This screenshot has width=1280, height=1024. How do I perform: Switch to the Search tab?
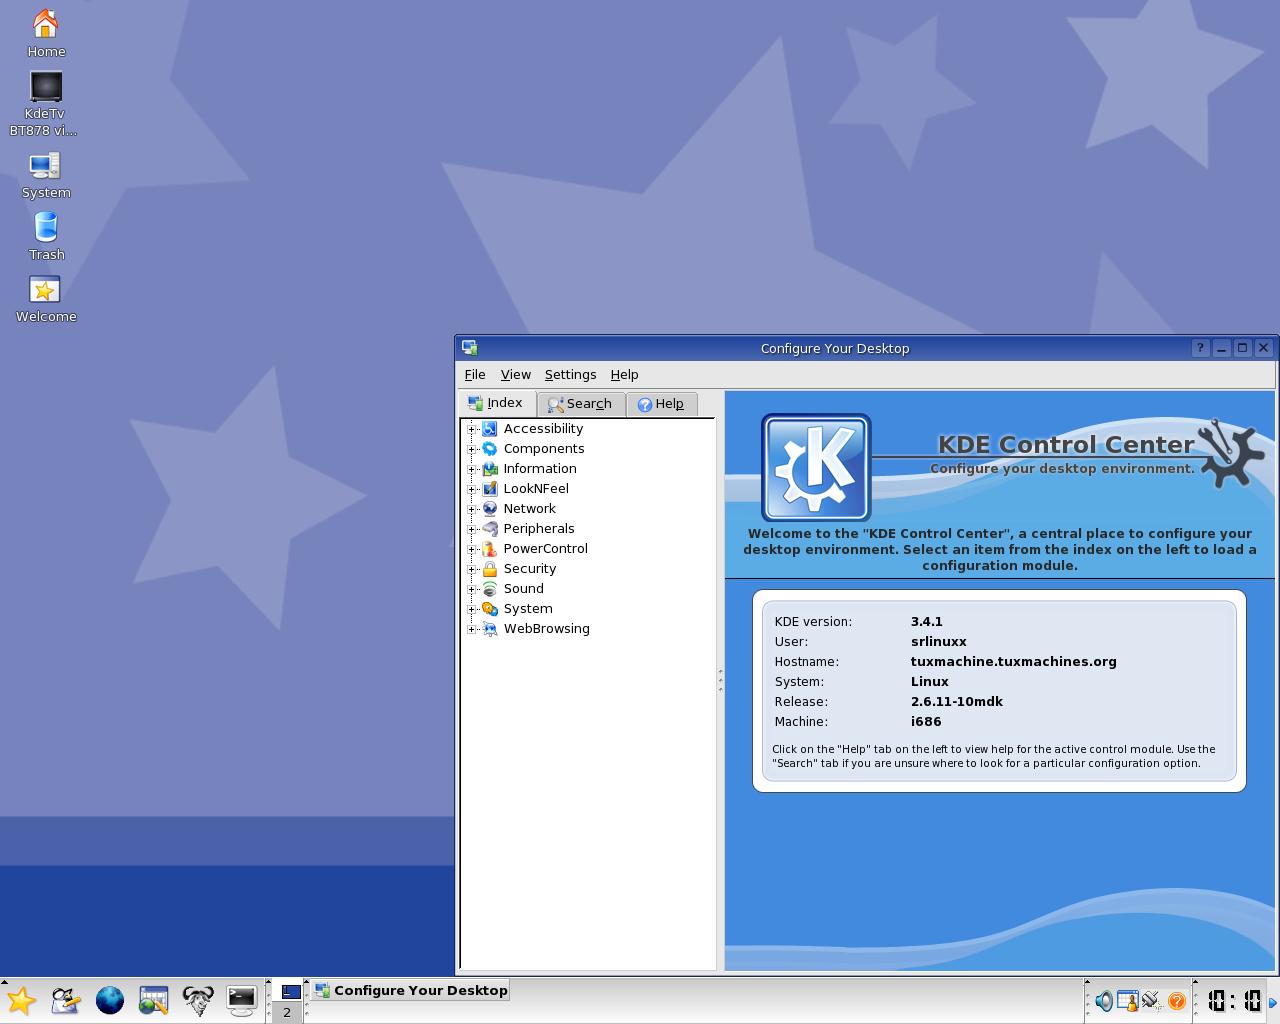point(581,404)
